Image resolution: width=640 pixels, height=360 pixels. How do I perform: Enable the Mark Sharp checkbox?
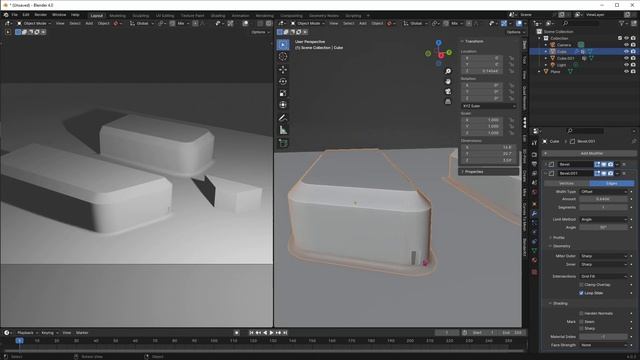tap(581, 328)
